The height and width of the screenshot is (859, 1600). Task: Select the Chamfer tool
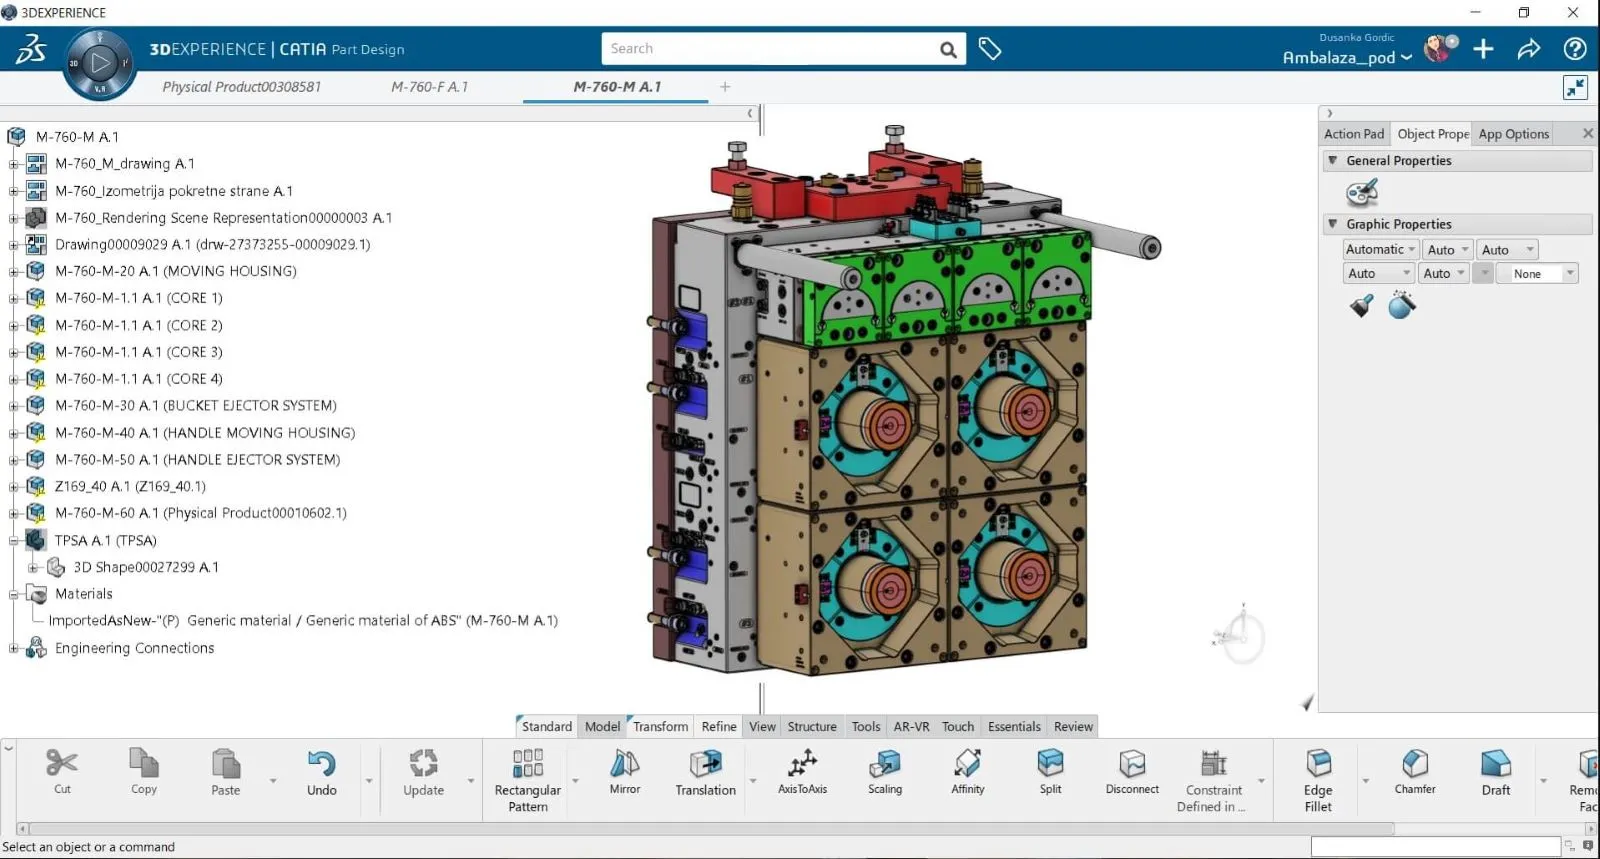click(1414, 765)
